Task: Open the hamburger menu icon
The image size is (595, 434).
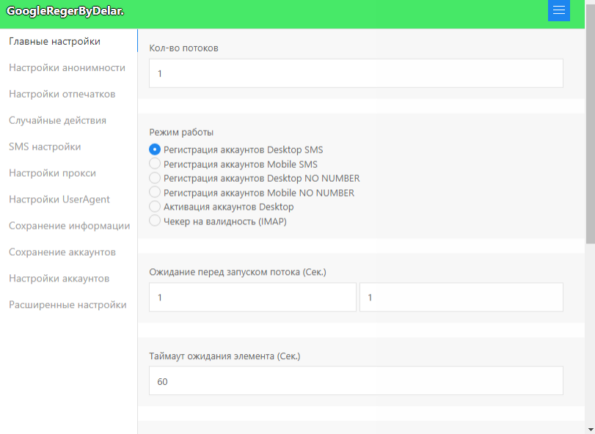Action: [559, 10]
